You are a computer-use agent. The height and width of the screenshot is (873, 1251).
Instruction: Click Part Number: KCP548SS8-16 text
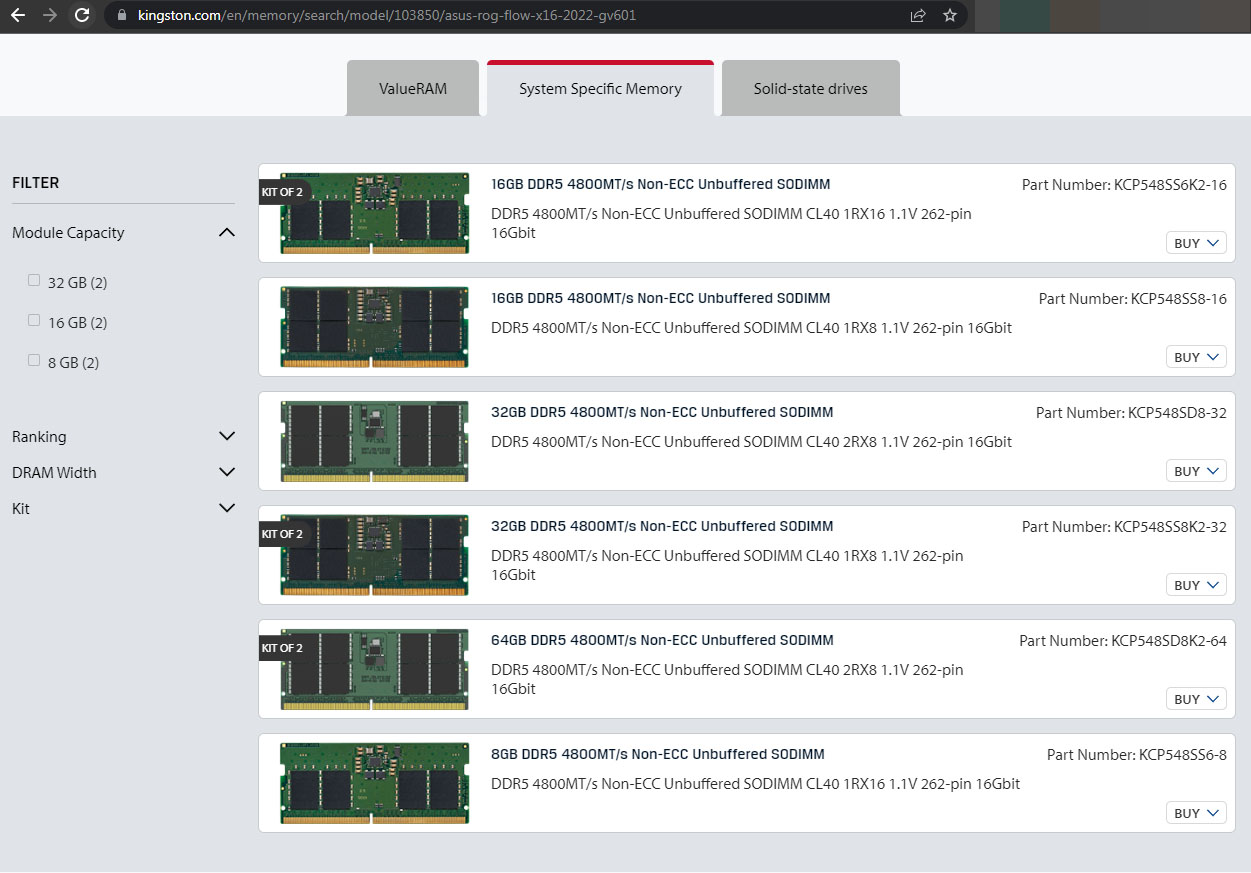coord(1133,299)
